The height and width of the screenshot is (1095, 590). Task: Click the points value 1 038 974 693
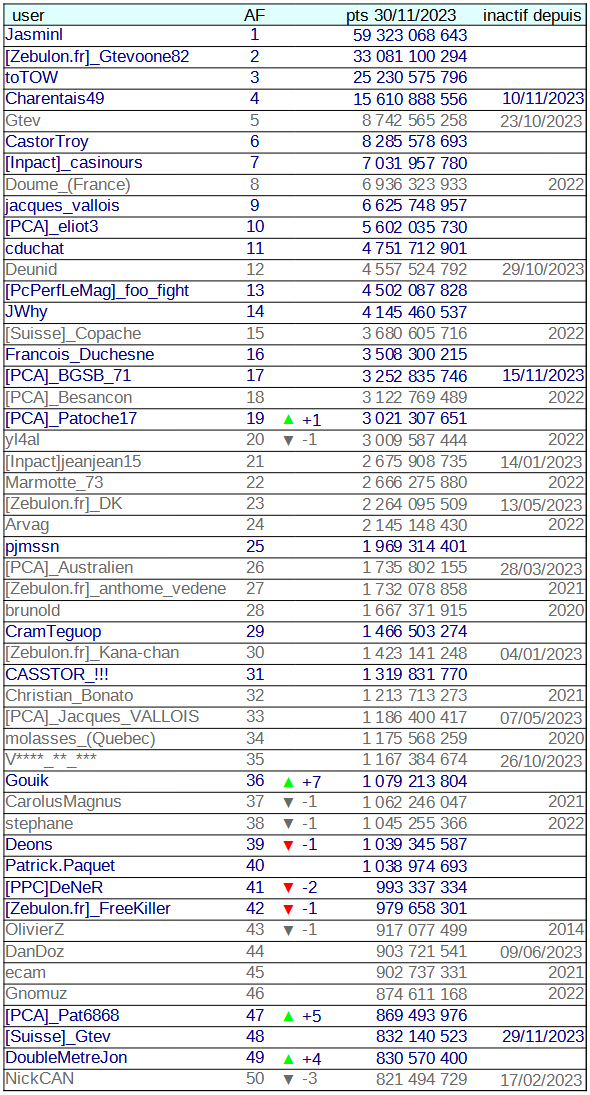415,866
